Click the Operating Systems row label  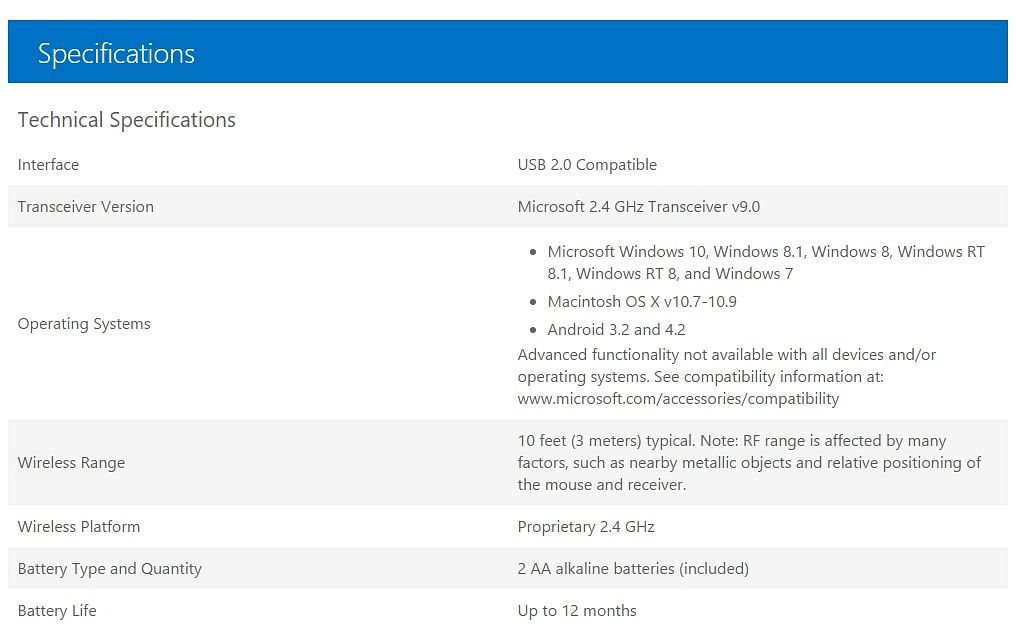[84, 324]
